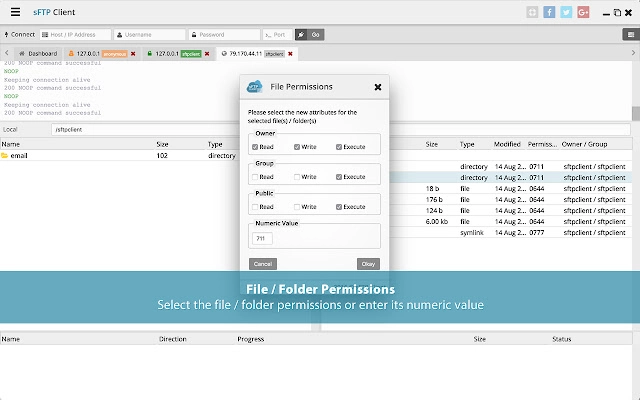Click the remote Type column header

coord(467,144)
